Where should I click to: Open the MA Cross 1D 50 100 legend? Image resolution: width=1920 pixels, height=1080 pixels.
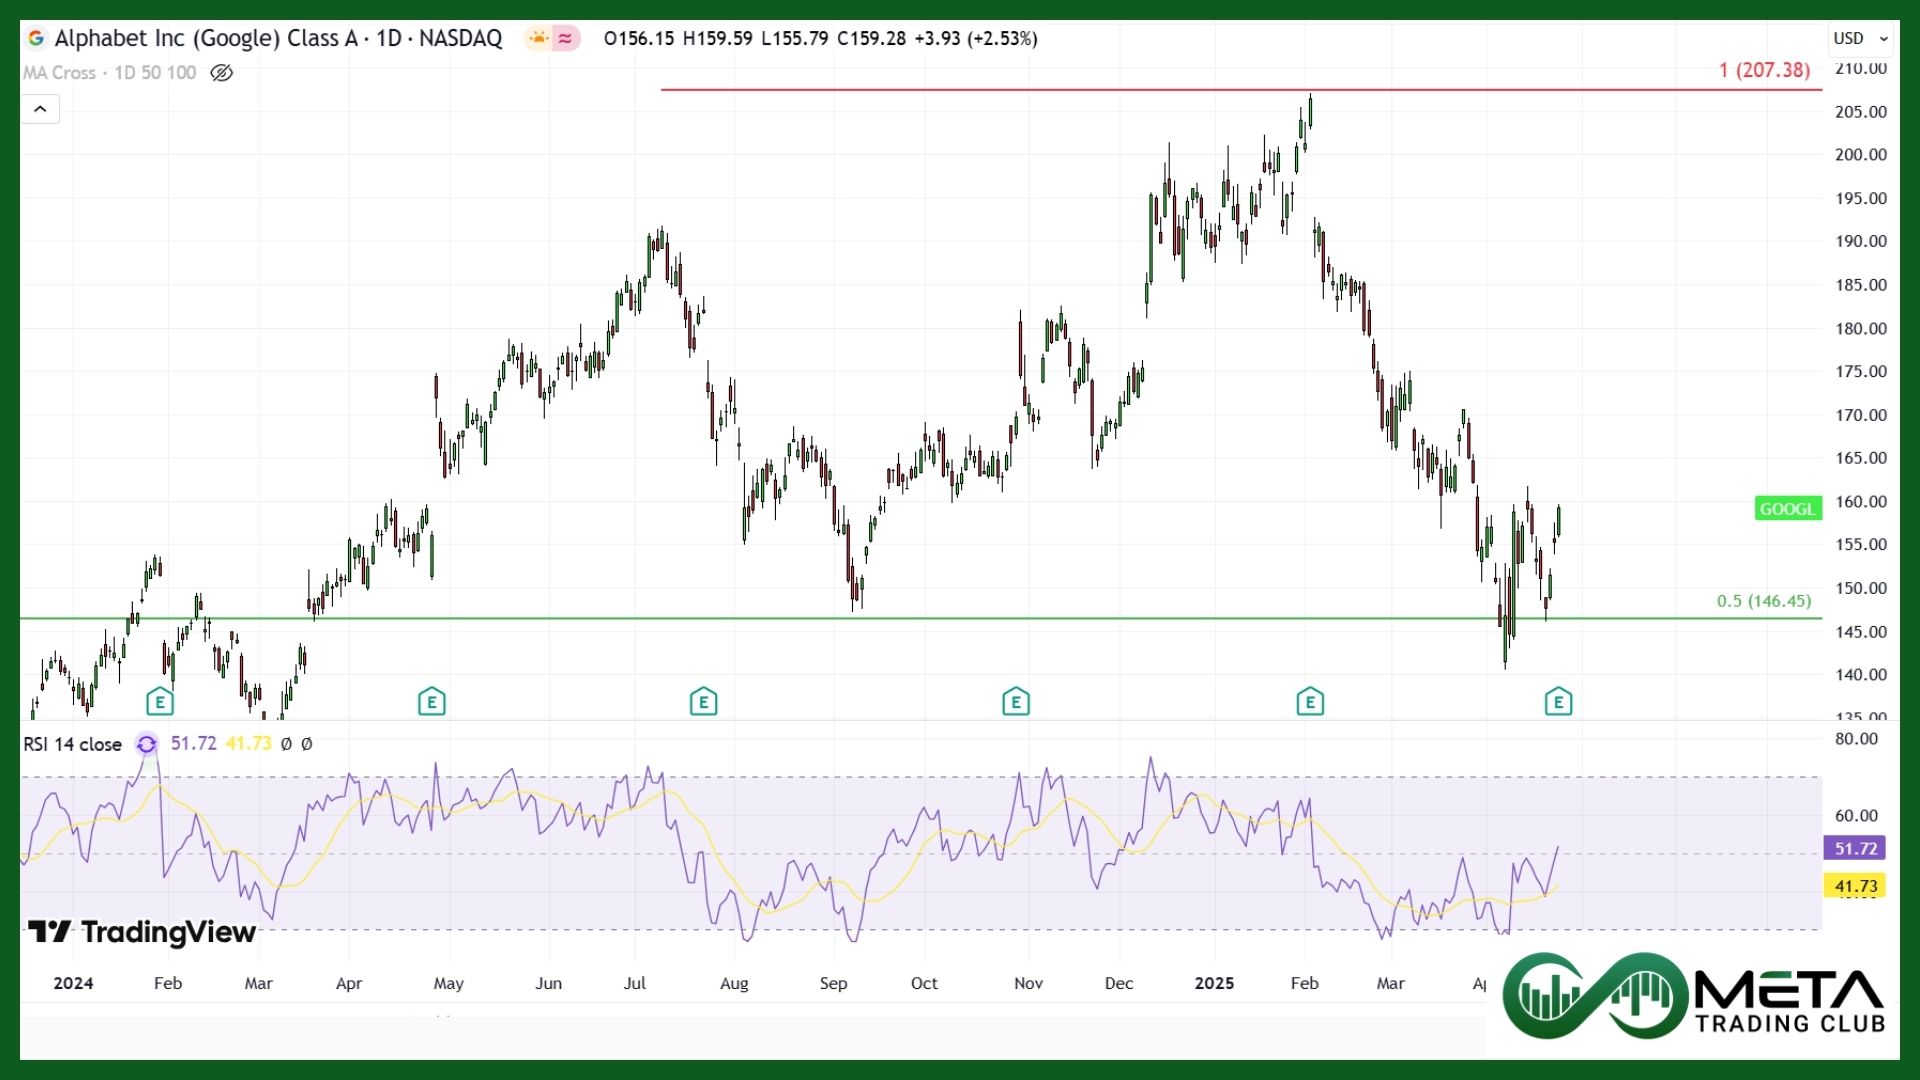[x=110, y=73]
